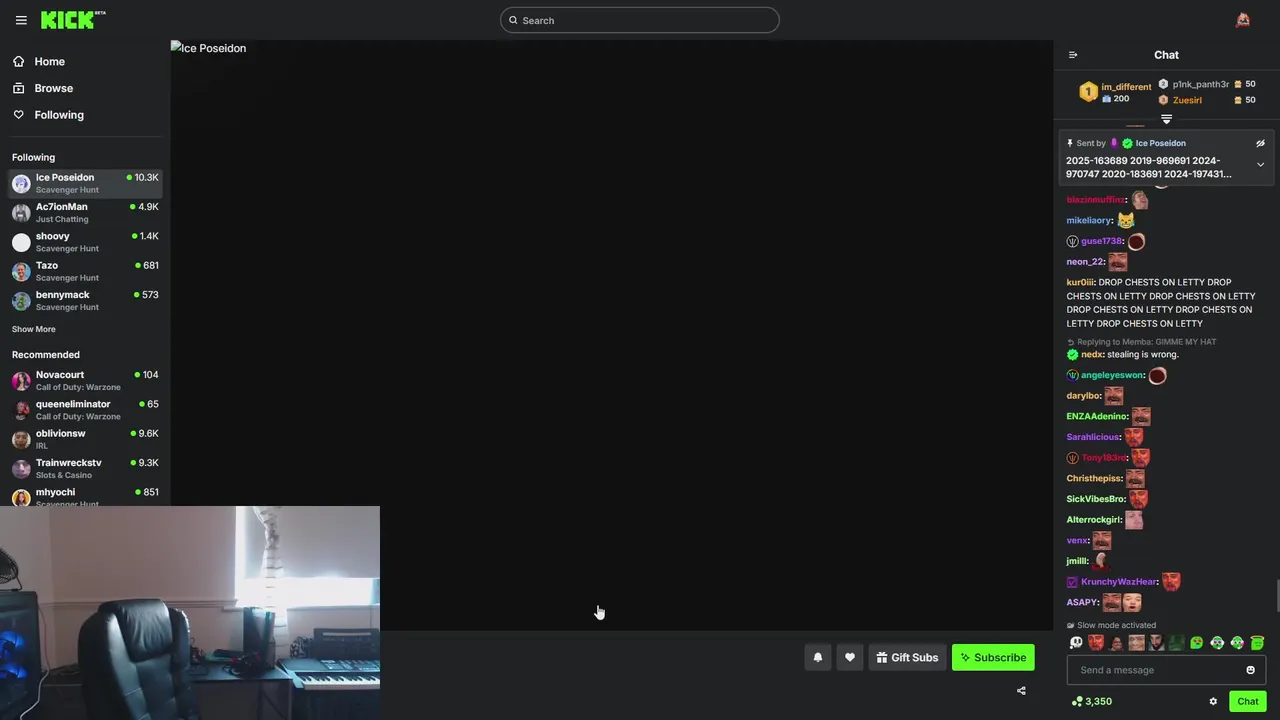
Task: Open Trainwreckstv's Slots & Casino stream
Action: click(85, 468)
